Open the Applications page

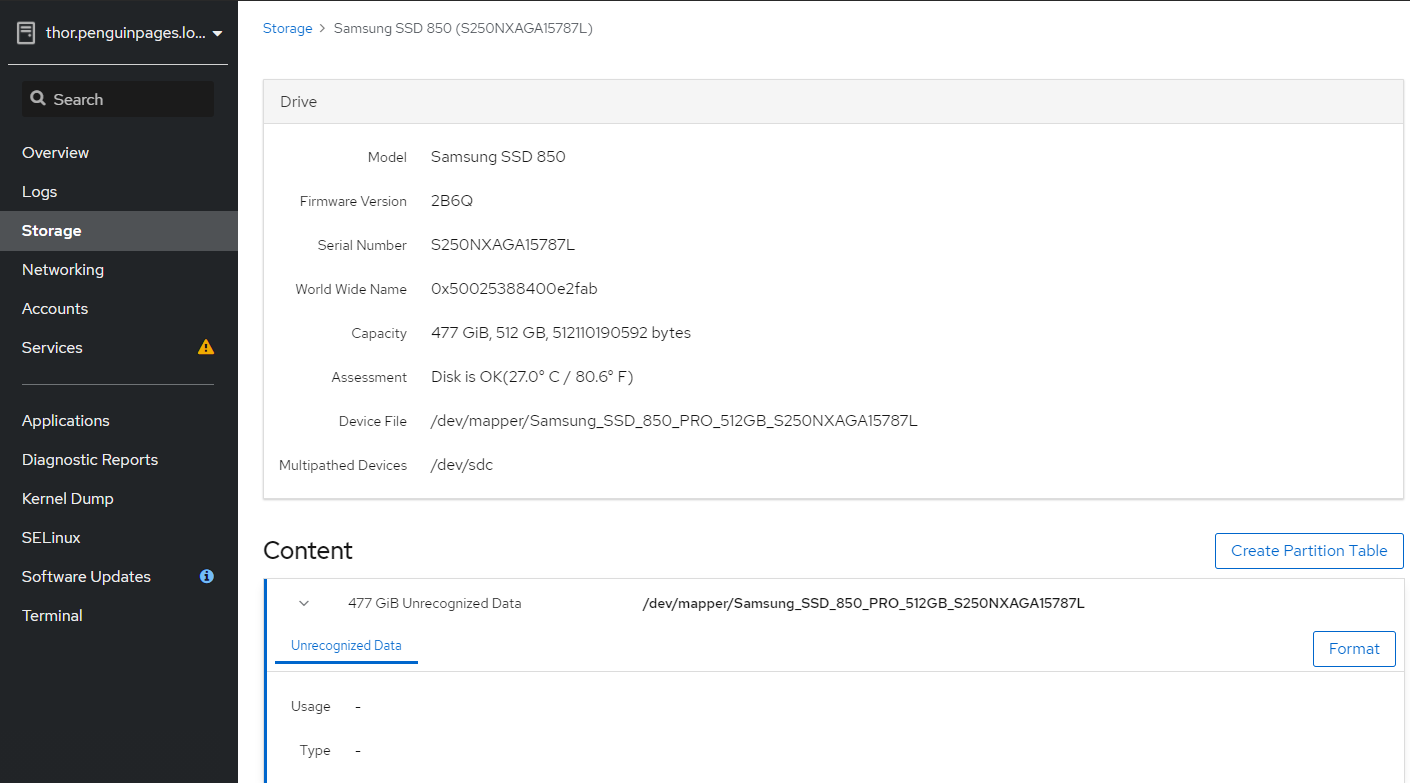[65, 421]
